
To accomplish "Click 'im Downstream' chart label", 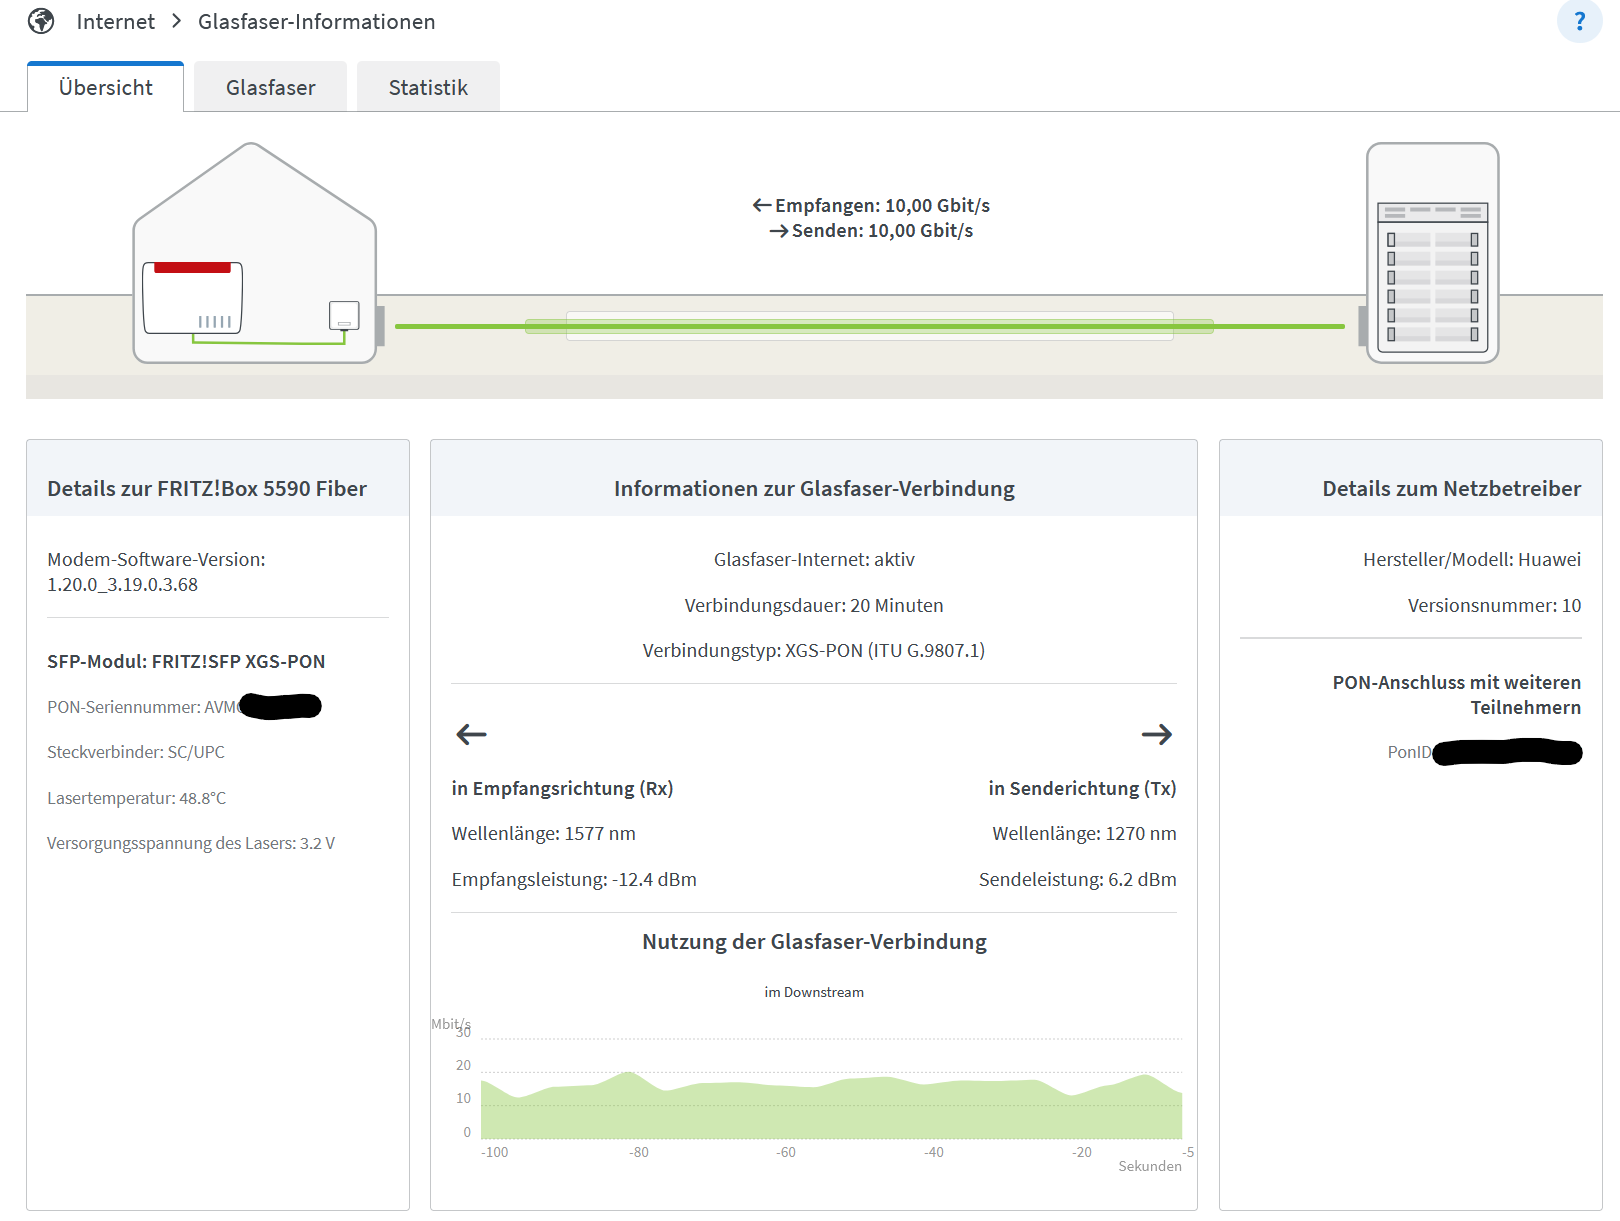I will 814,992.
